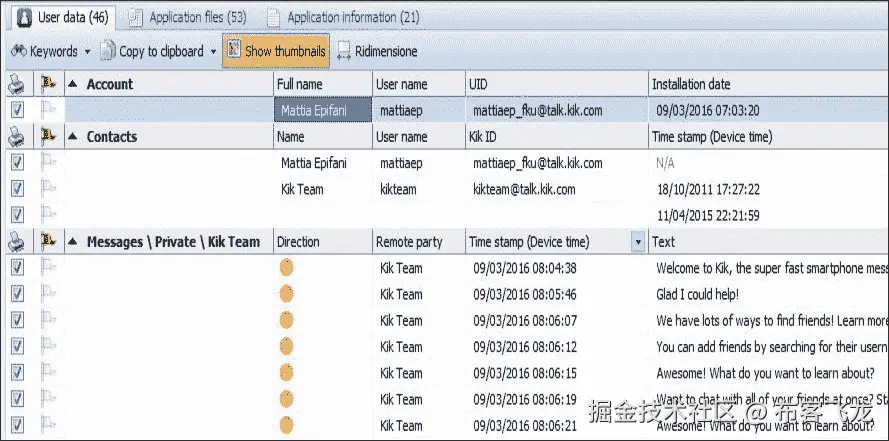Click the printer icon in the Messages header

[16, 242]
